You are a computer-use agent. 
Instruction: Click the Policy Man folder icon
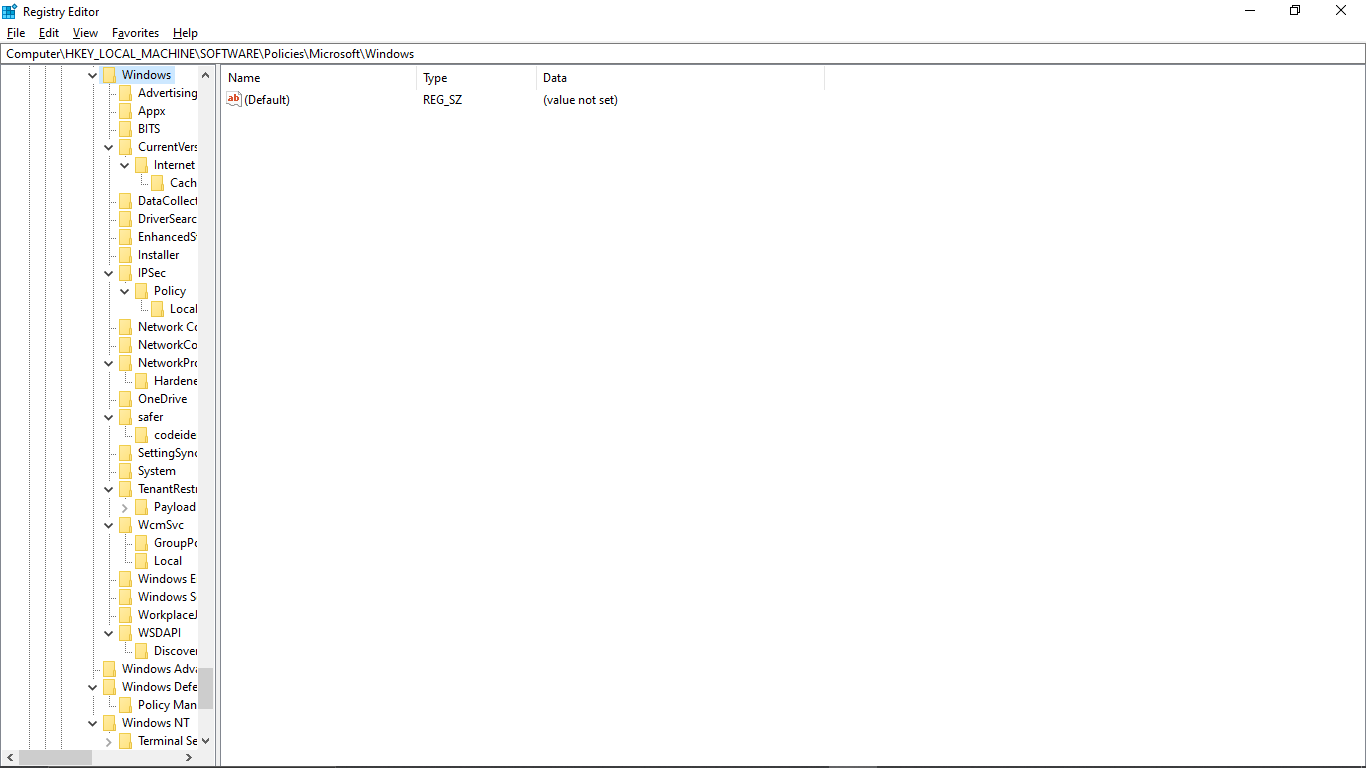(125, 705)
